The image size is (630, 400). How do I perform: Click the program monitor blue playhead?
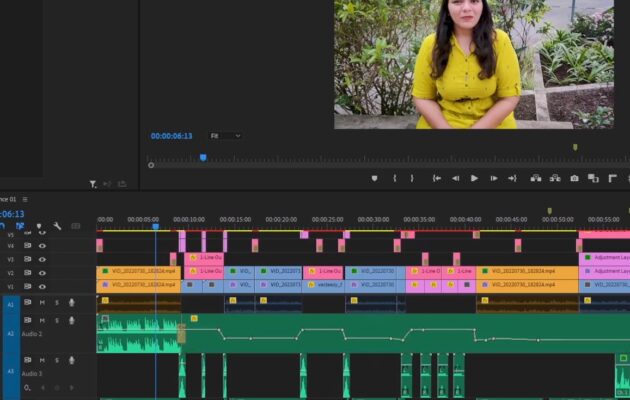[x=203, y=157]
